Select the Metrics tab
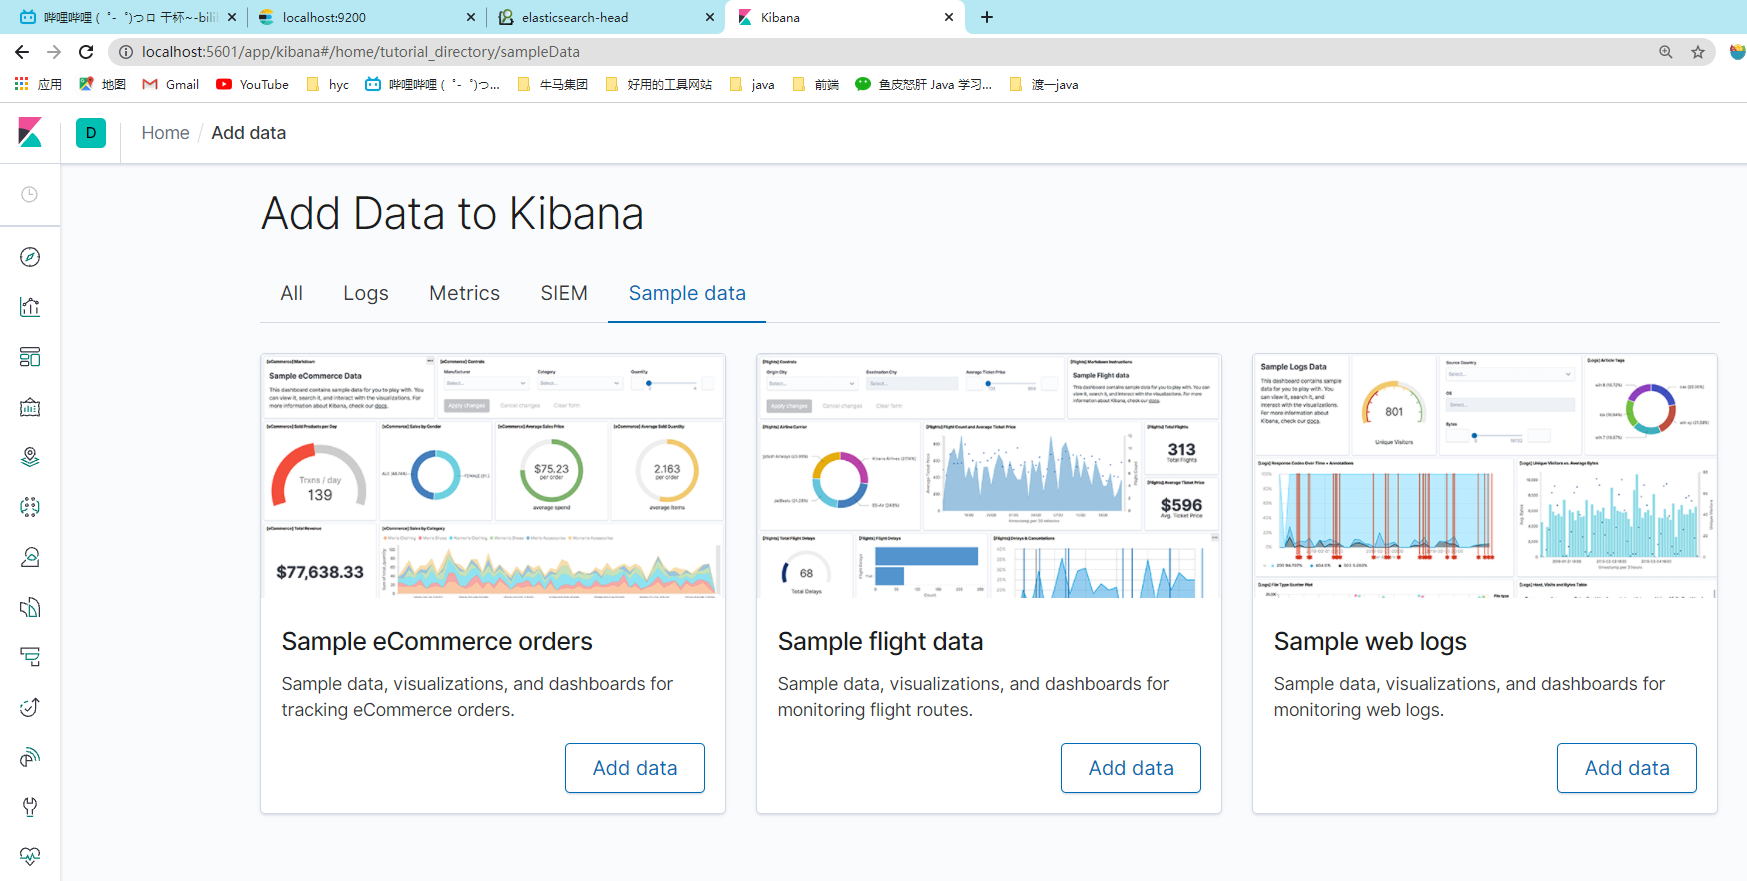The height and width of the screenshot is (881, 1747). 464,293
